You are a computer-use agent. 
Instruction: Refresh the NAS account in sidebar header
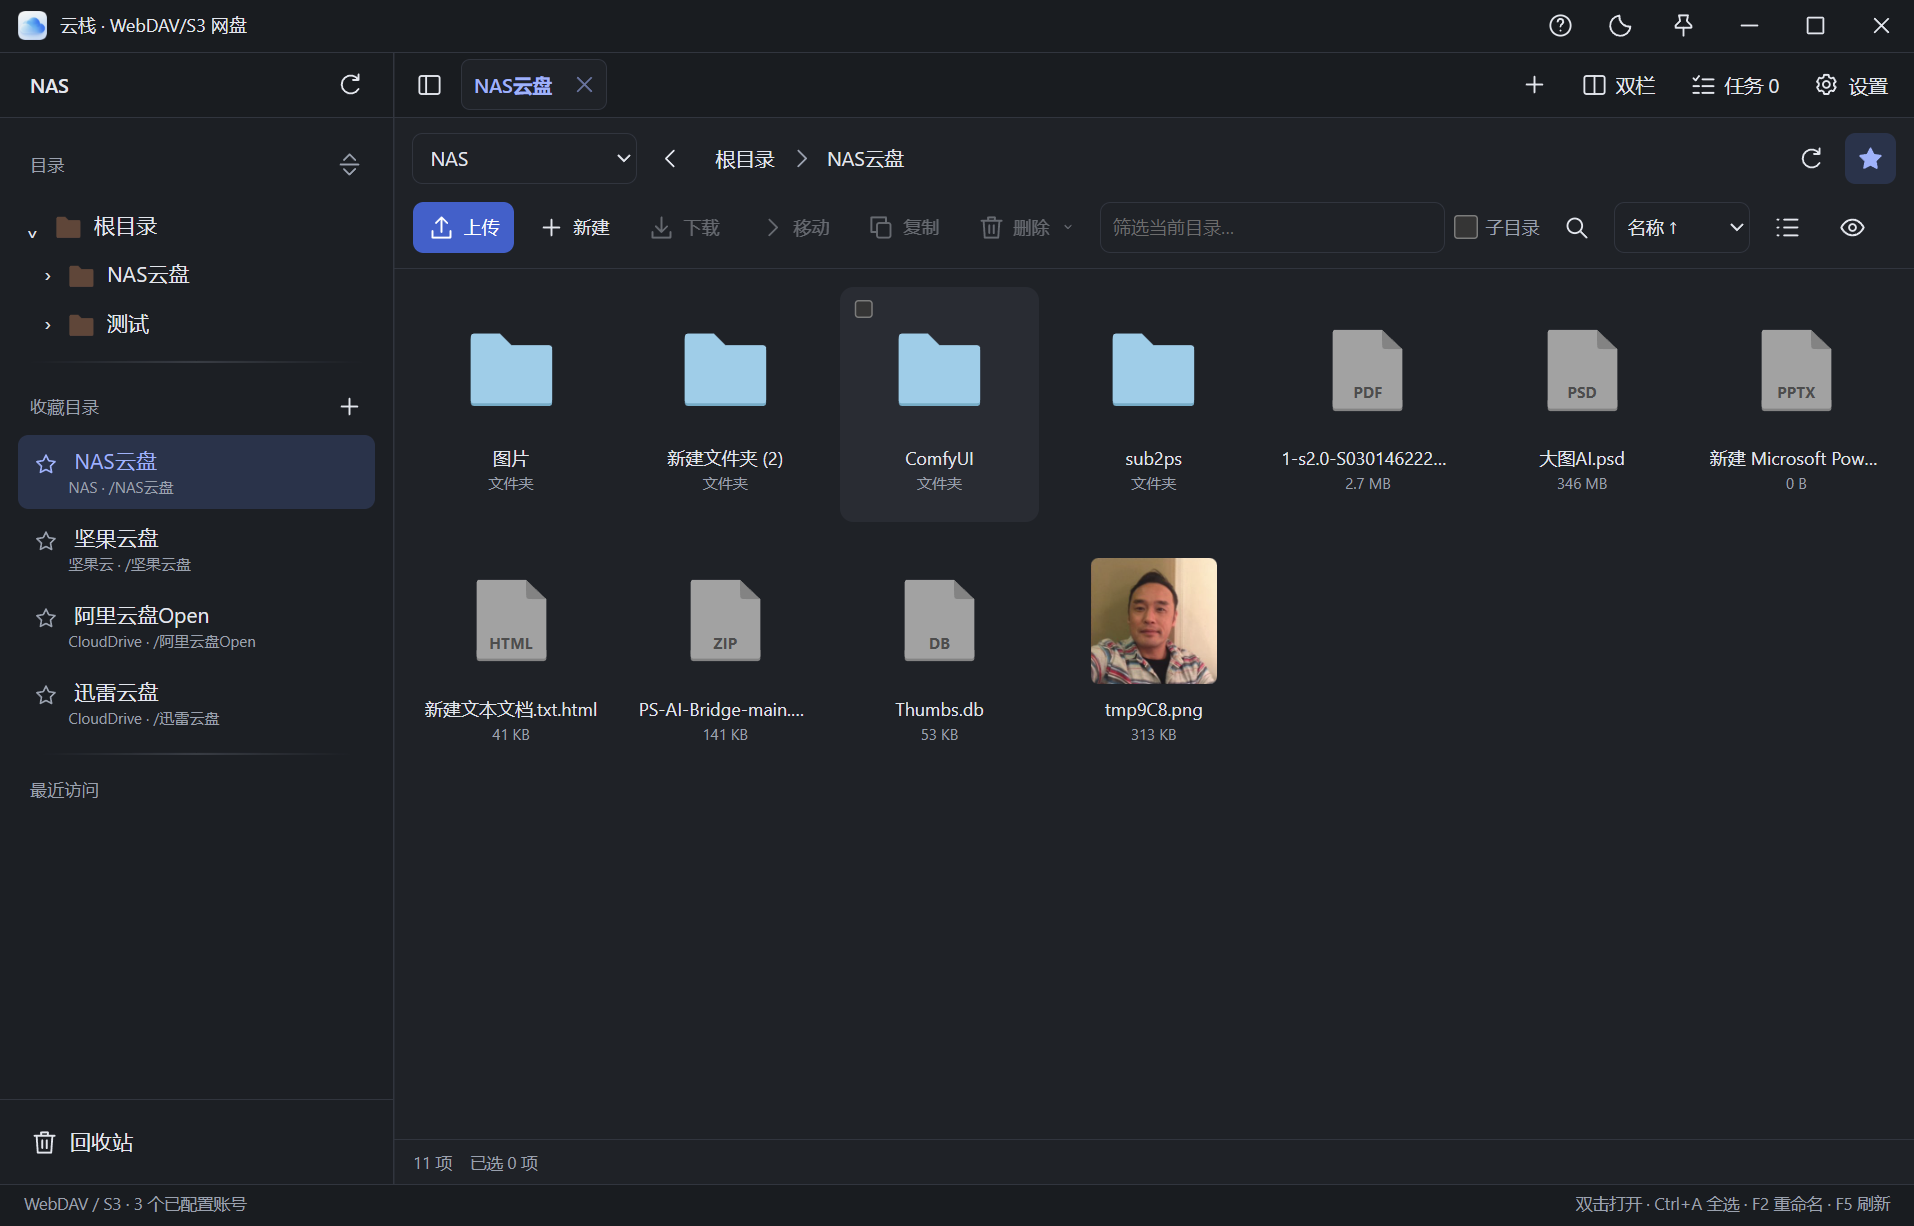(350, 85)
